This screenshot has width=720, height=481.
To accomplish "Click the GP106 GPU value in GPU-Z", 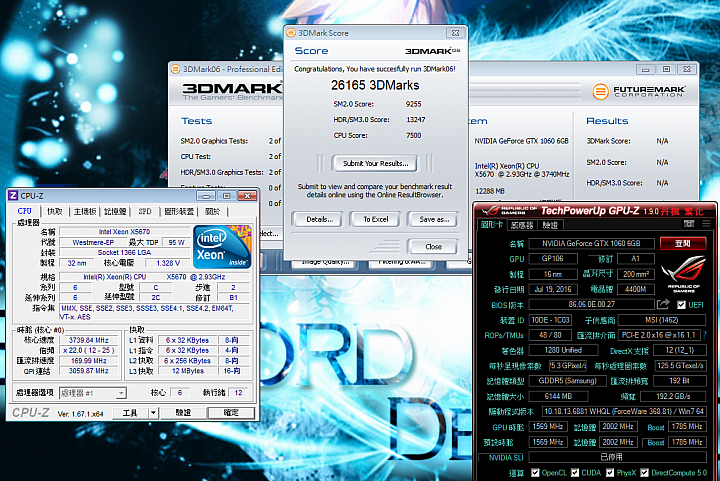I will point(552,259).
